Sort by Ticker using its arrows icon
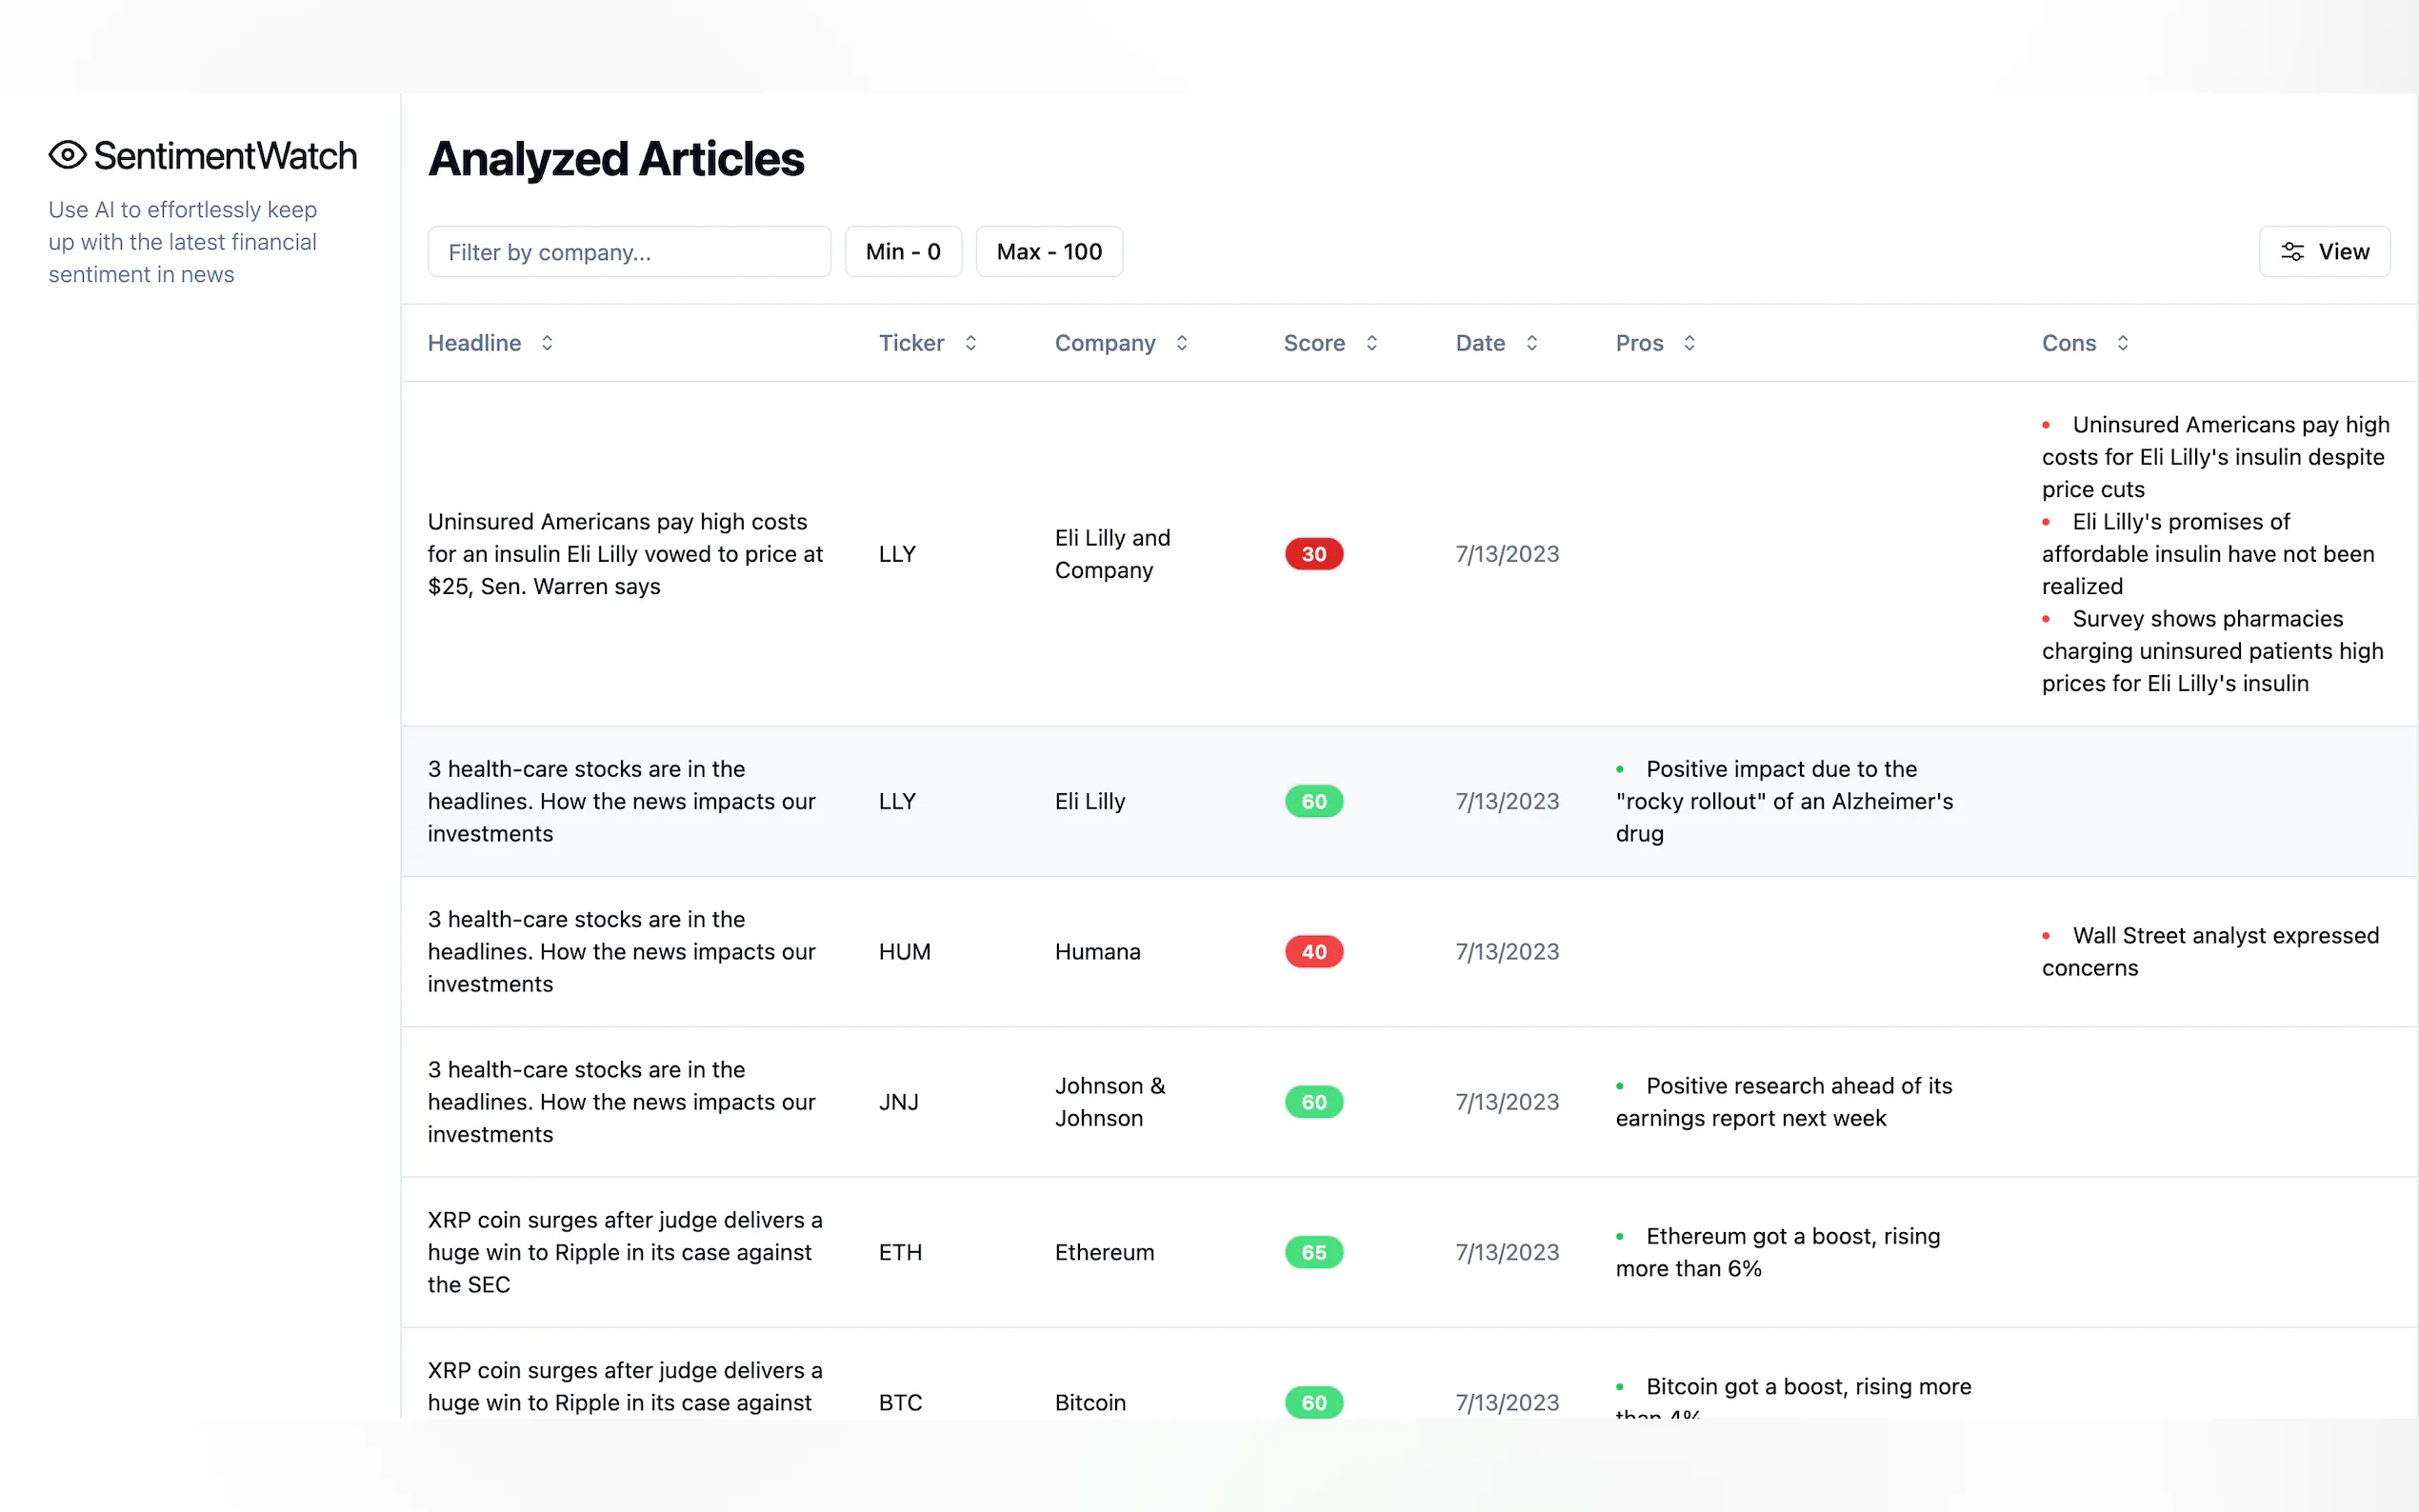The image size is (2419, 1512). (x=970, y=343)
